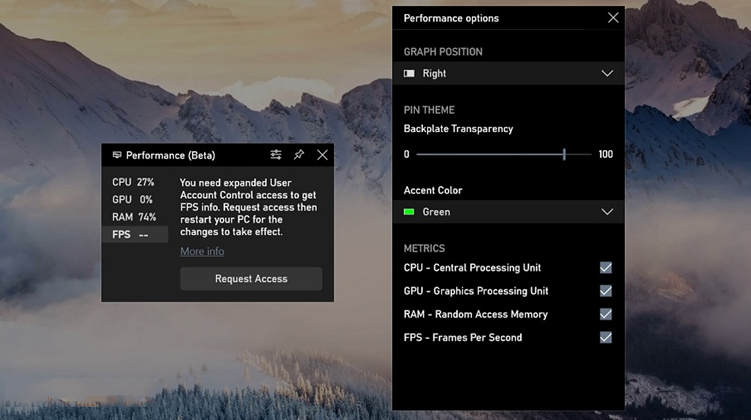The height and width of the screenshot is (420, 751).
Task: Disable GPU - Graphics Processing Unit metric
Action: 605,291
